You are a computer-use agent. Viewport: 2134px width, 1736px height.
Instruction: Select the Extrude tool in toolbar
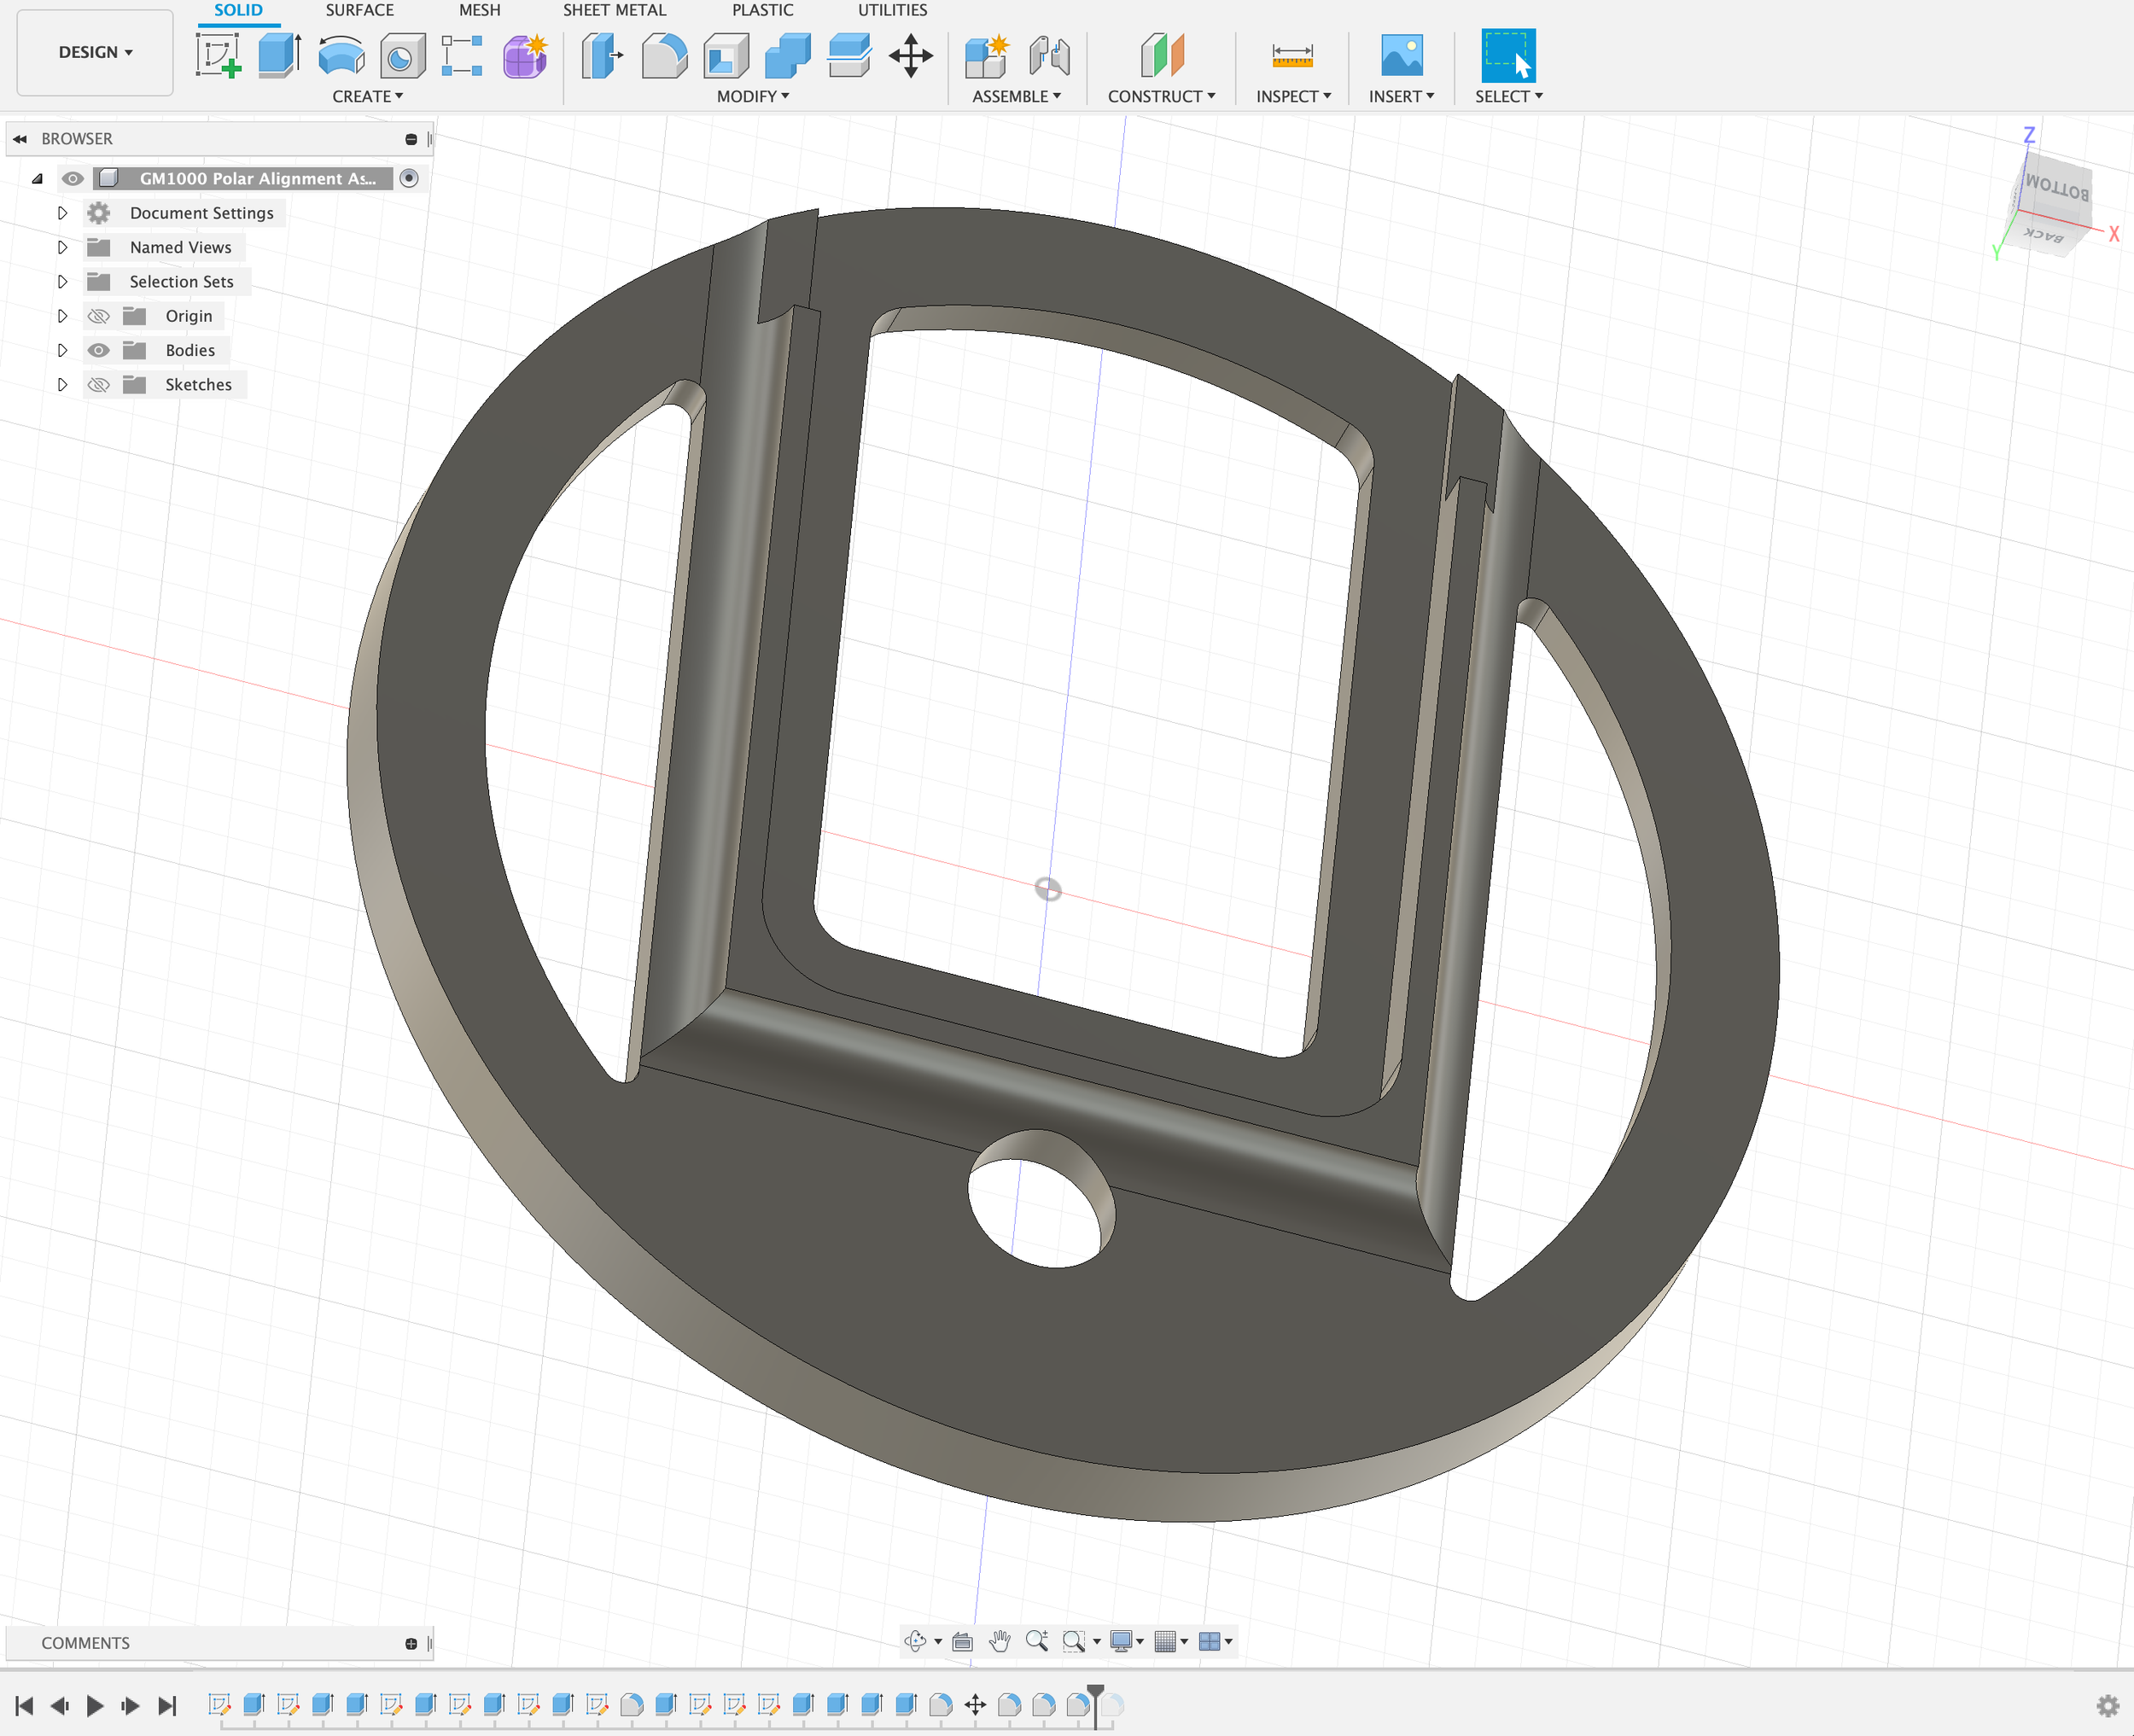[280, 55]
